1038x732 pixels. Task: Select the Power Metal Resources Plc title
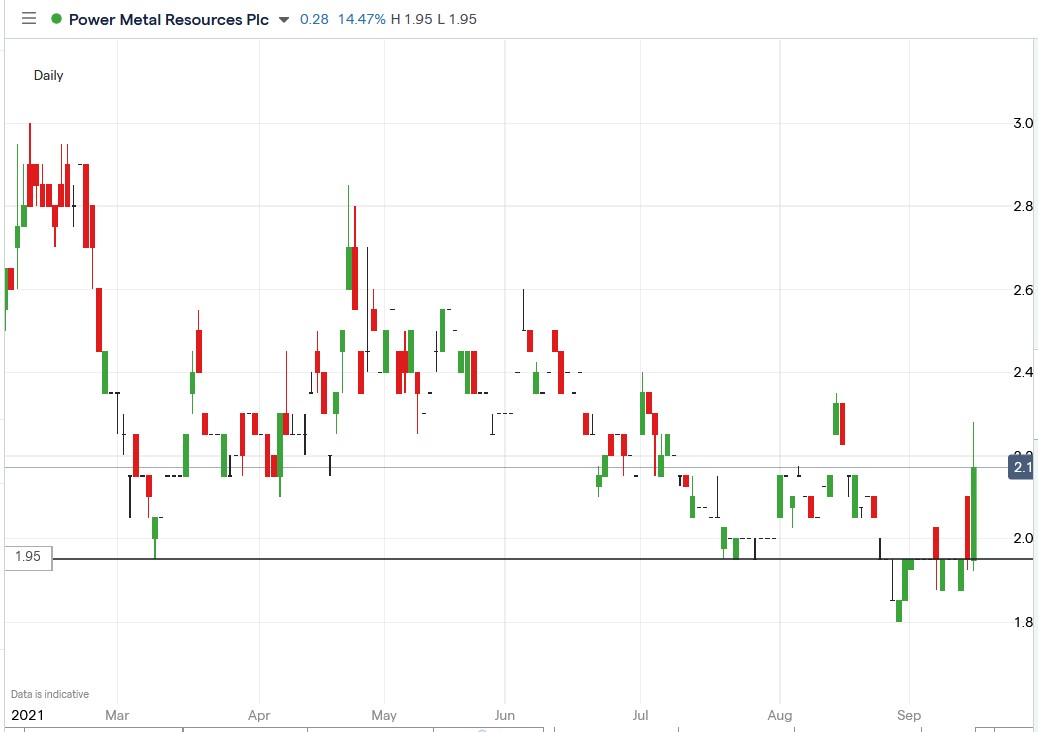(166, 18)
